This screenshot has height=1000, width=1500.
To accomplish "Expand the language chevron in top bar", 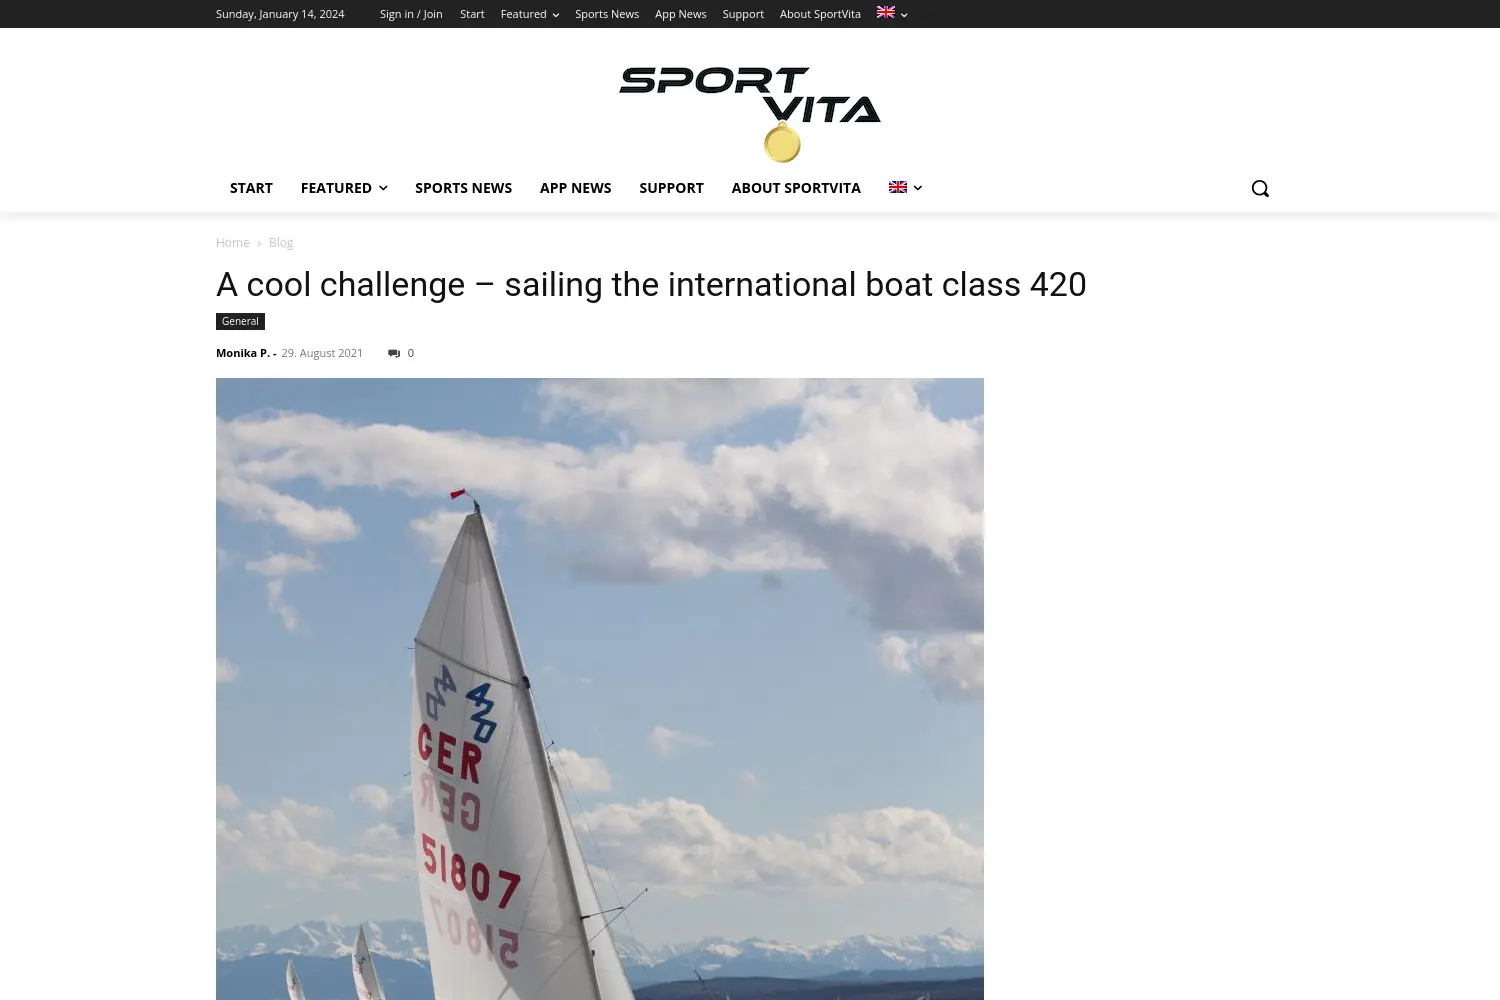I will 904,15.
